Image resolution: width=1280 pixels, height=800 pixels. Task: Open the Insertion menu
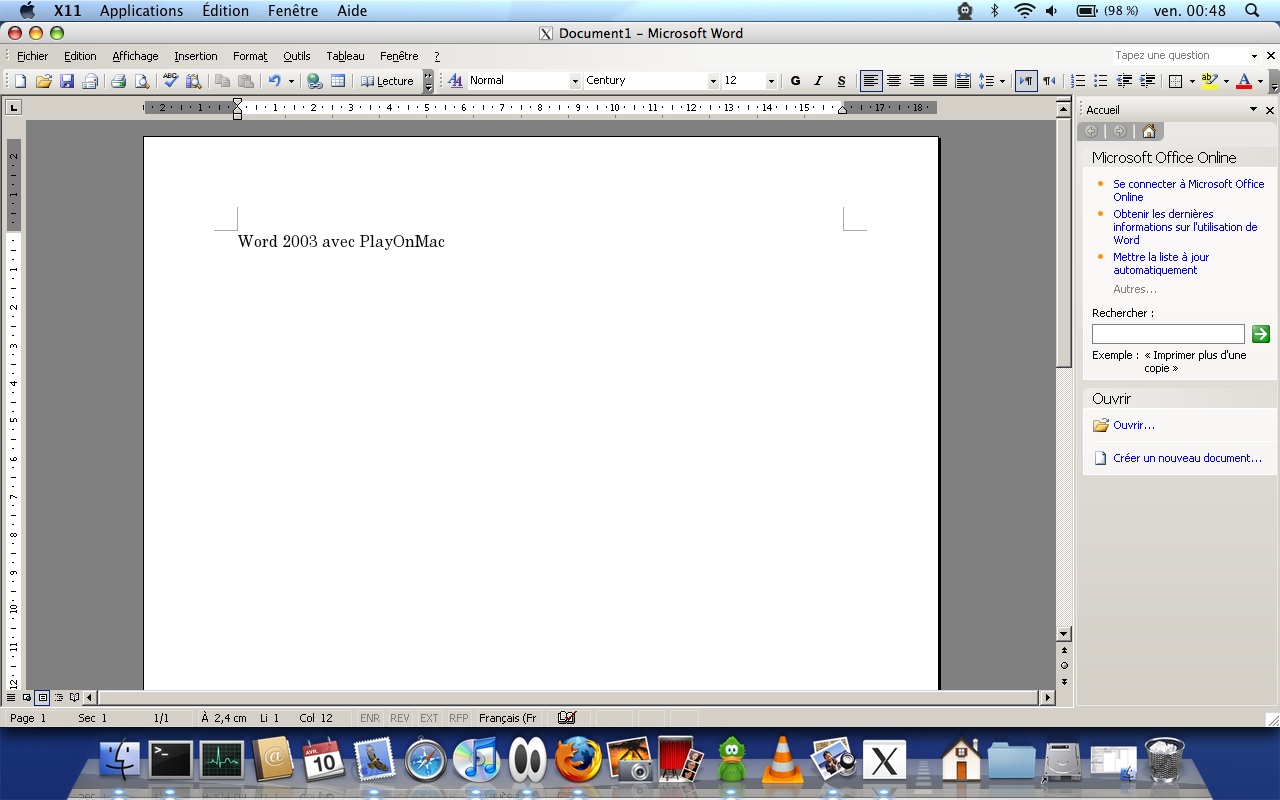tap(196, 56)
